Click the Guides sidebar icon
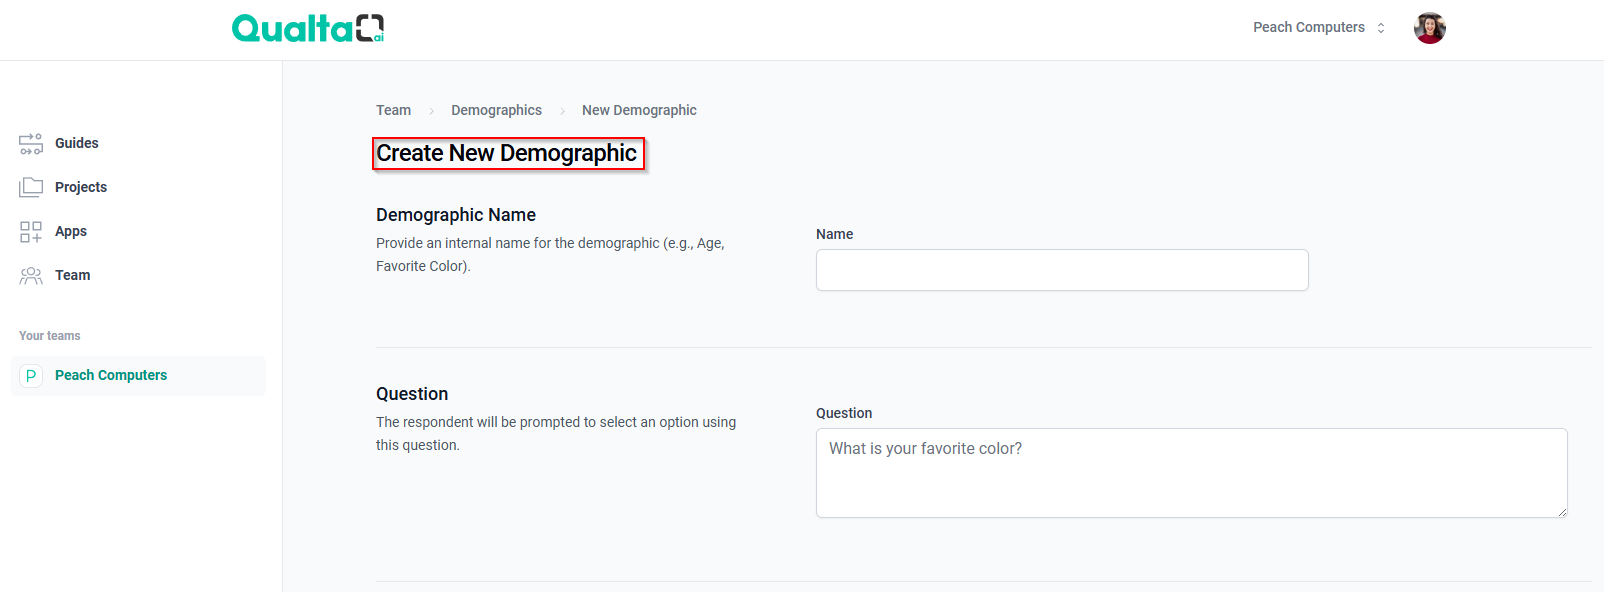1604x592 pixels. coord(31,143)
